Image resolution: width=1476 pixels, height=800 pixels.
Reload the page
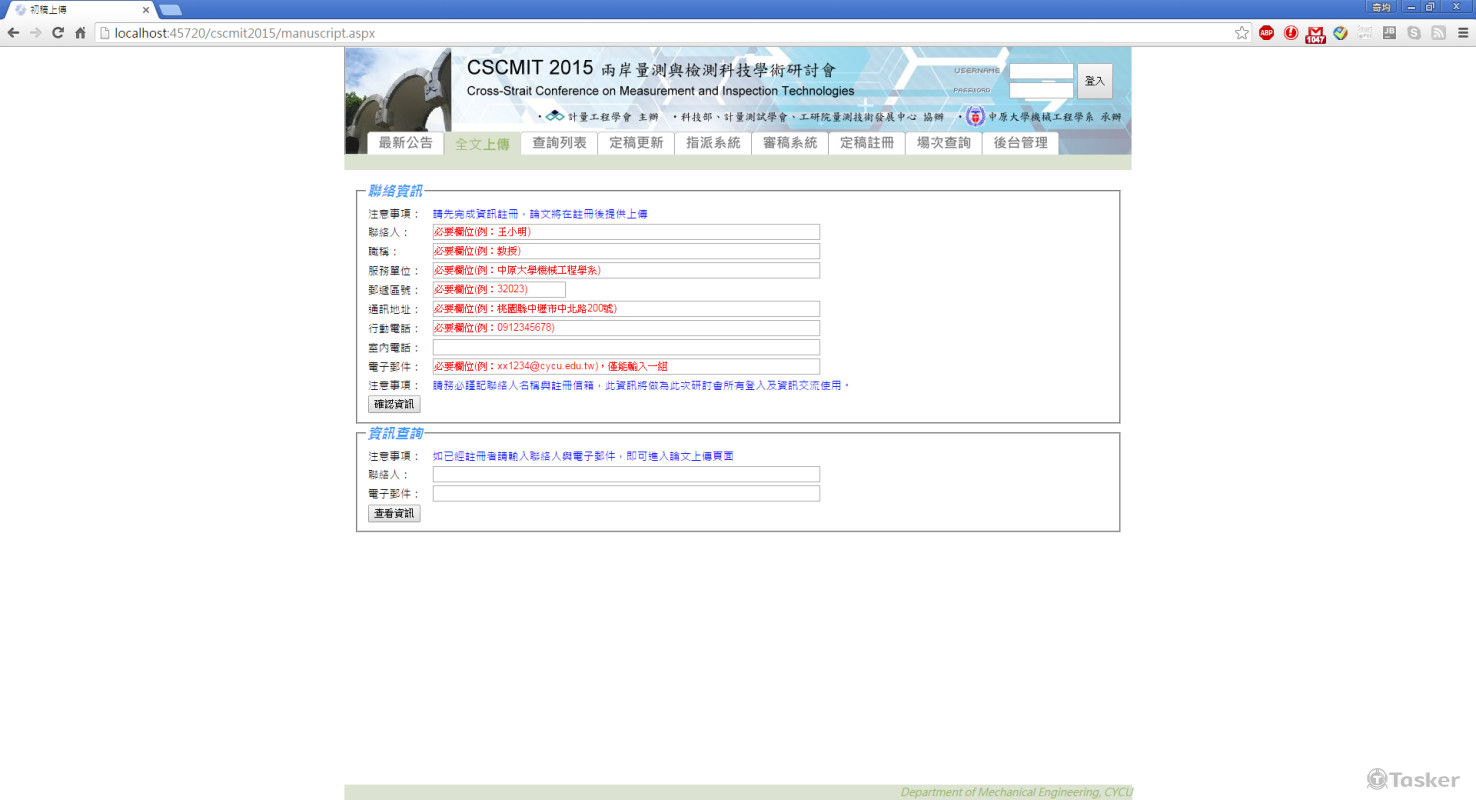tap(60, 32)
